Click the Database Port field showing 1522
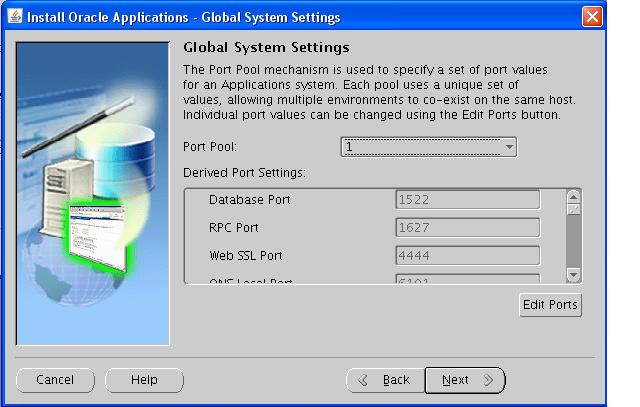The height and width of the screenshot is (407, 640). (467, 200)
